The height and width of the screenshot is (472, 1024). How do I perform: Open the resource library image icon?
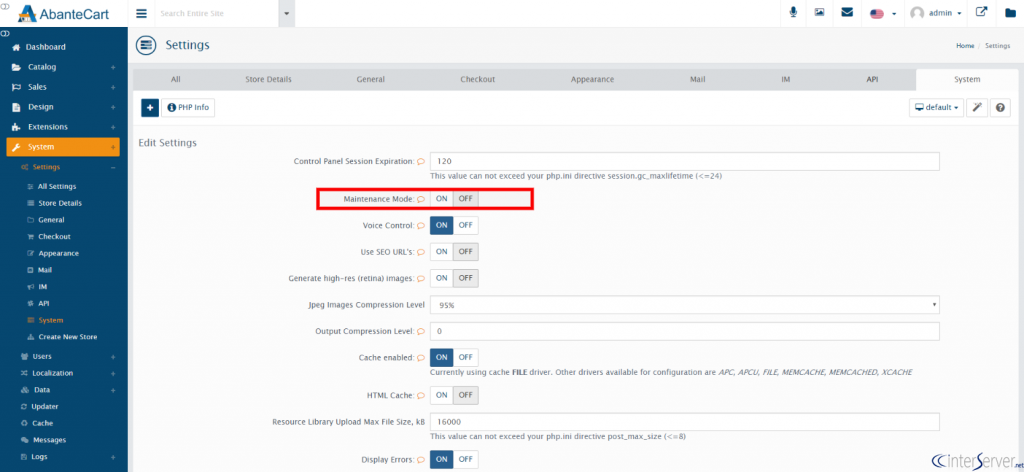(x=820, y=13)
